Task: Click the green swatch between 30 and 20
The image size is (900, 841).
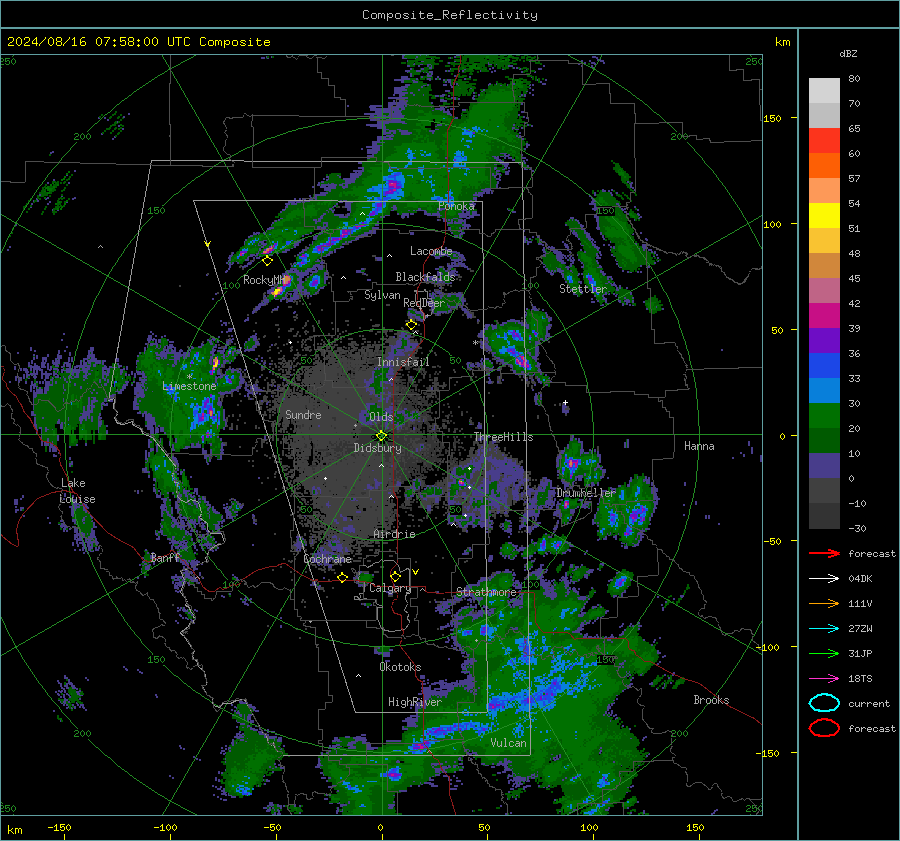Action: tap(824, 415)
